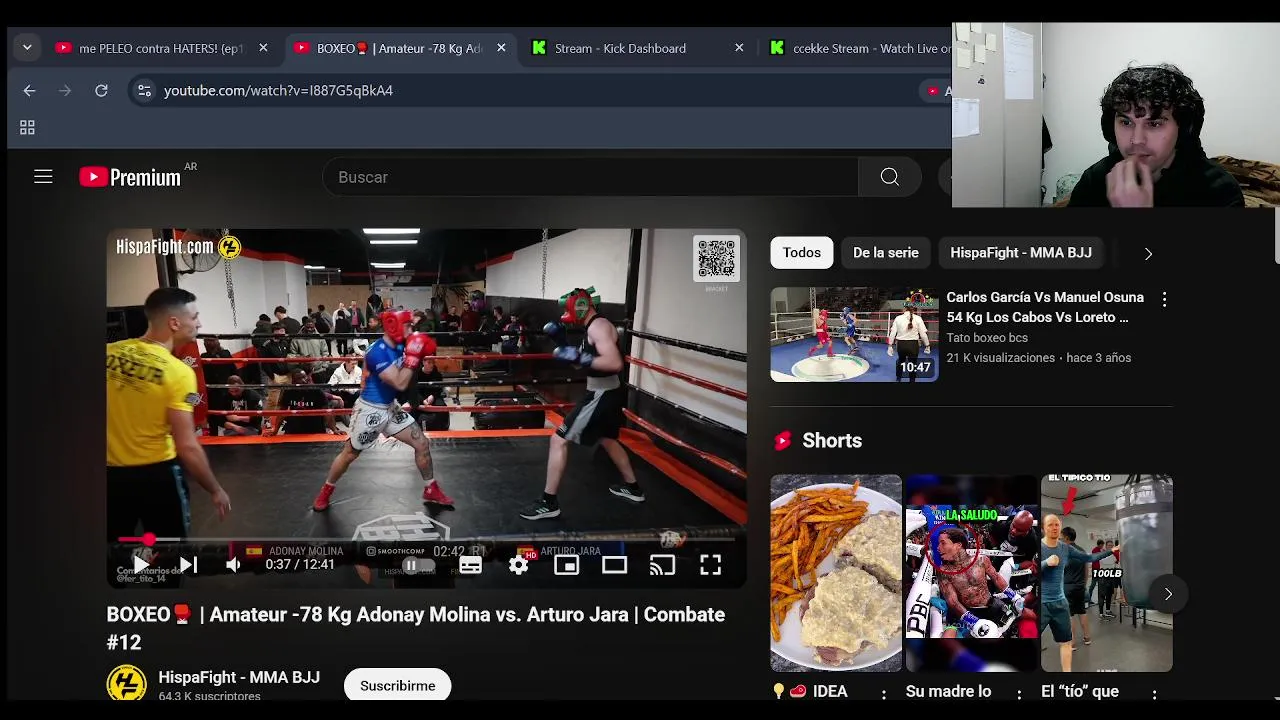
Task: Select the 'HispaFight - MMA BJJ' filter chip
Action: click(1020, 253)
